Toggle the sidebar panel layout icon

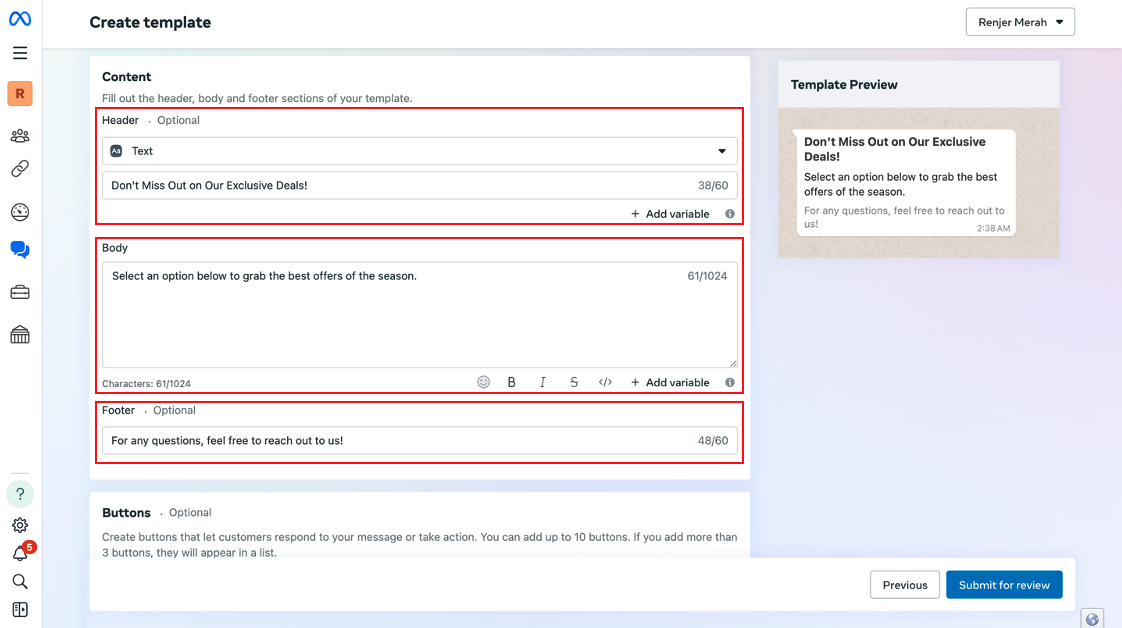20,609
